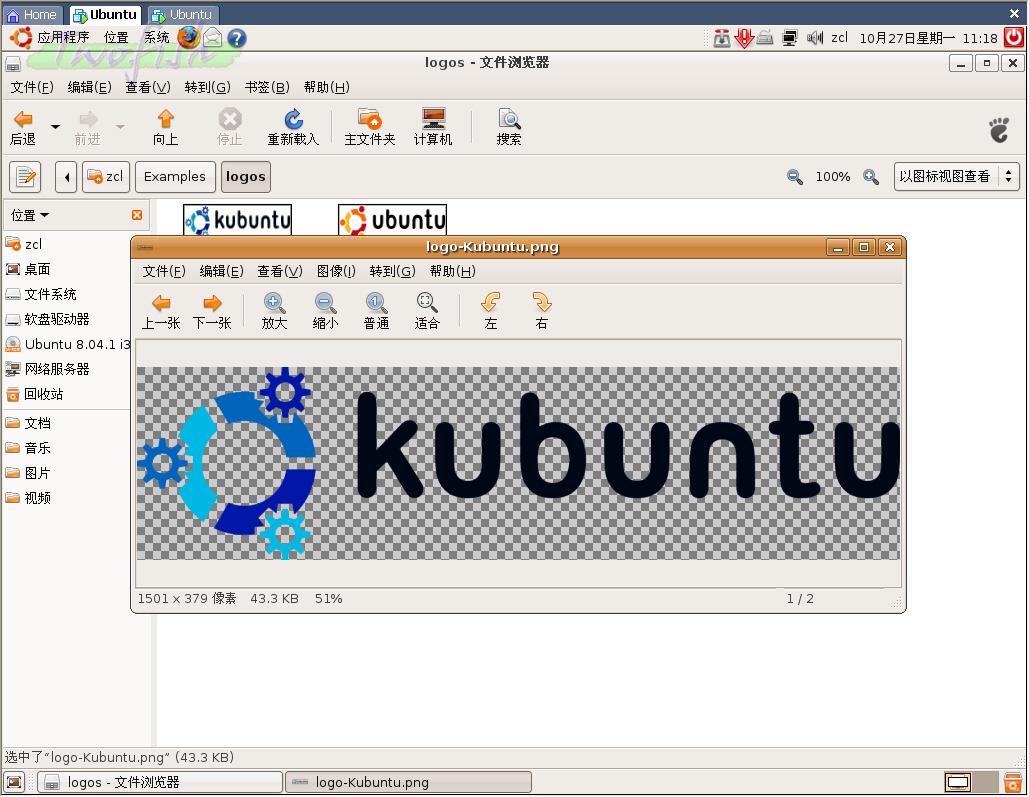Switch to the Home tab
The image size is (1029, 797).
tap(32, 14)
